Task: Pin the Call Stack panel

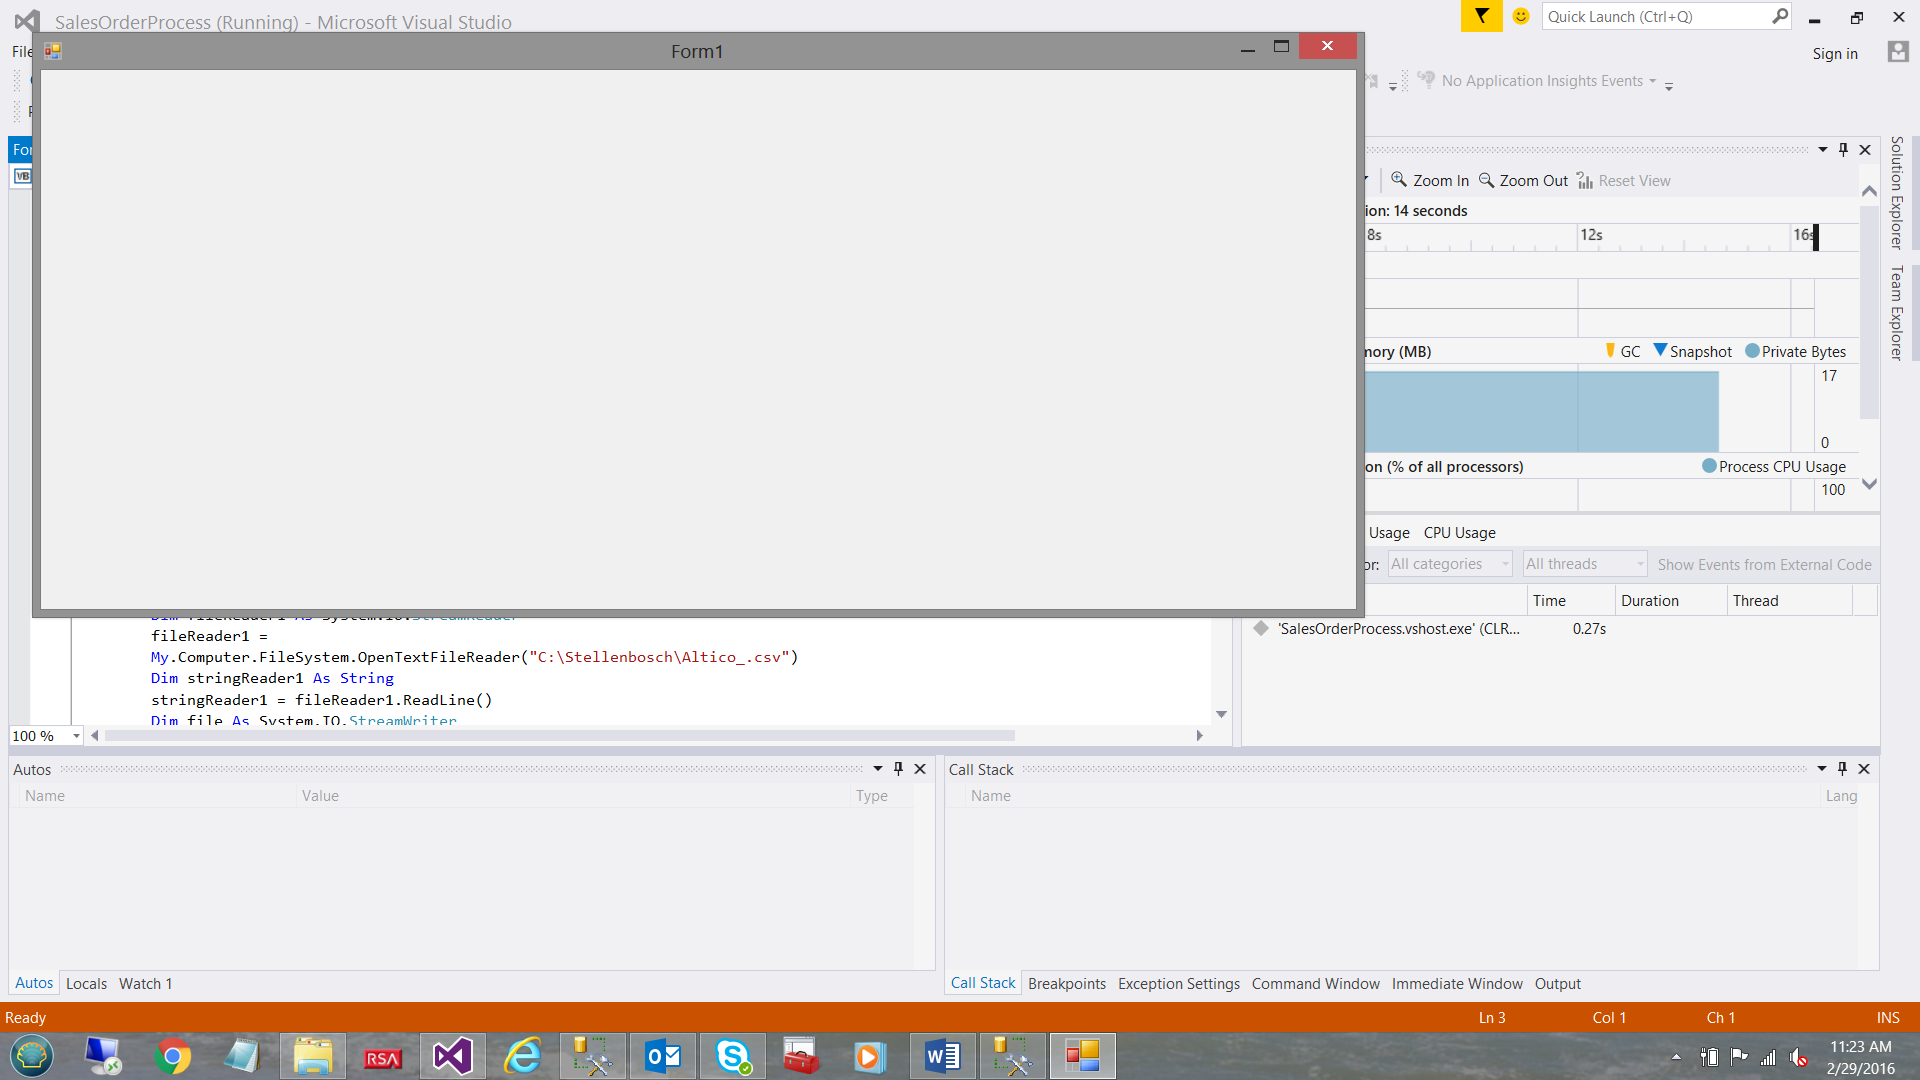Action: [x=1841, y=768]
